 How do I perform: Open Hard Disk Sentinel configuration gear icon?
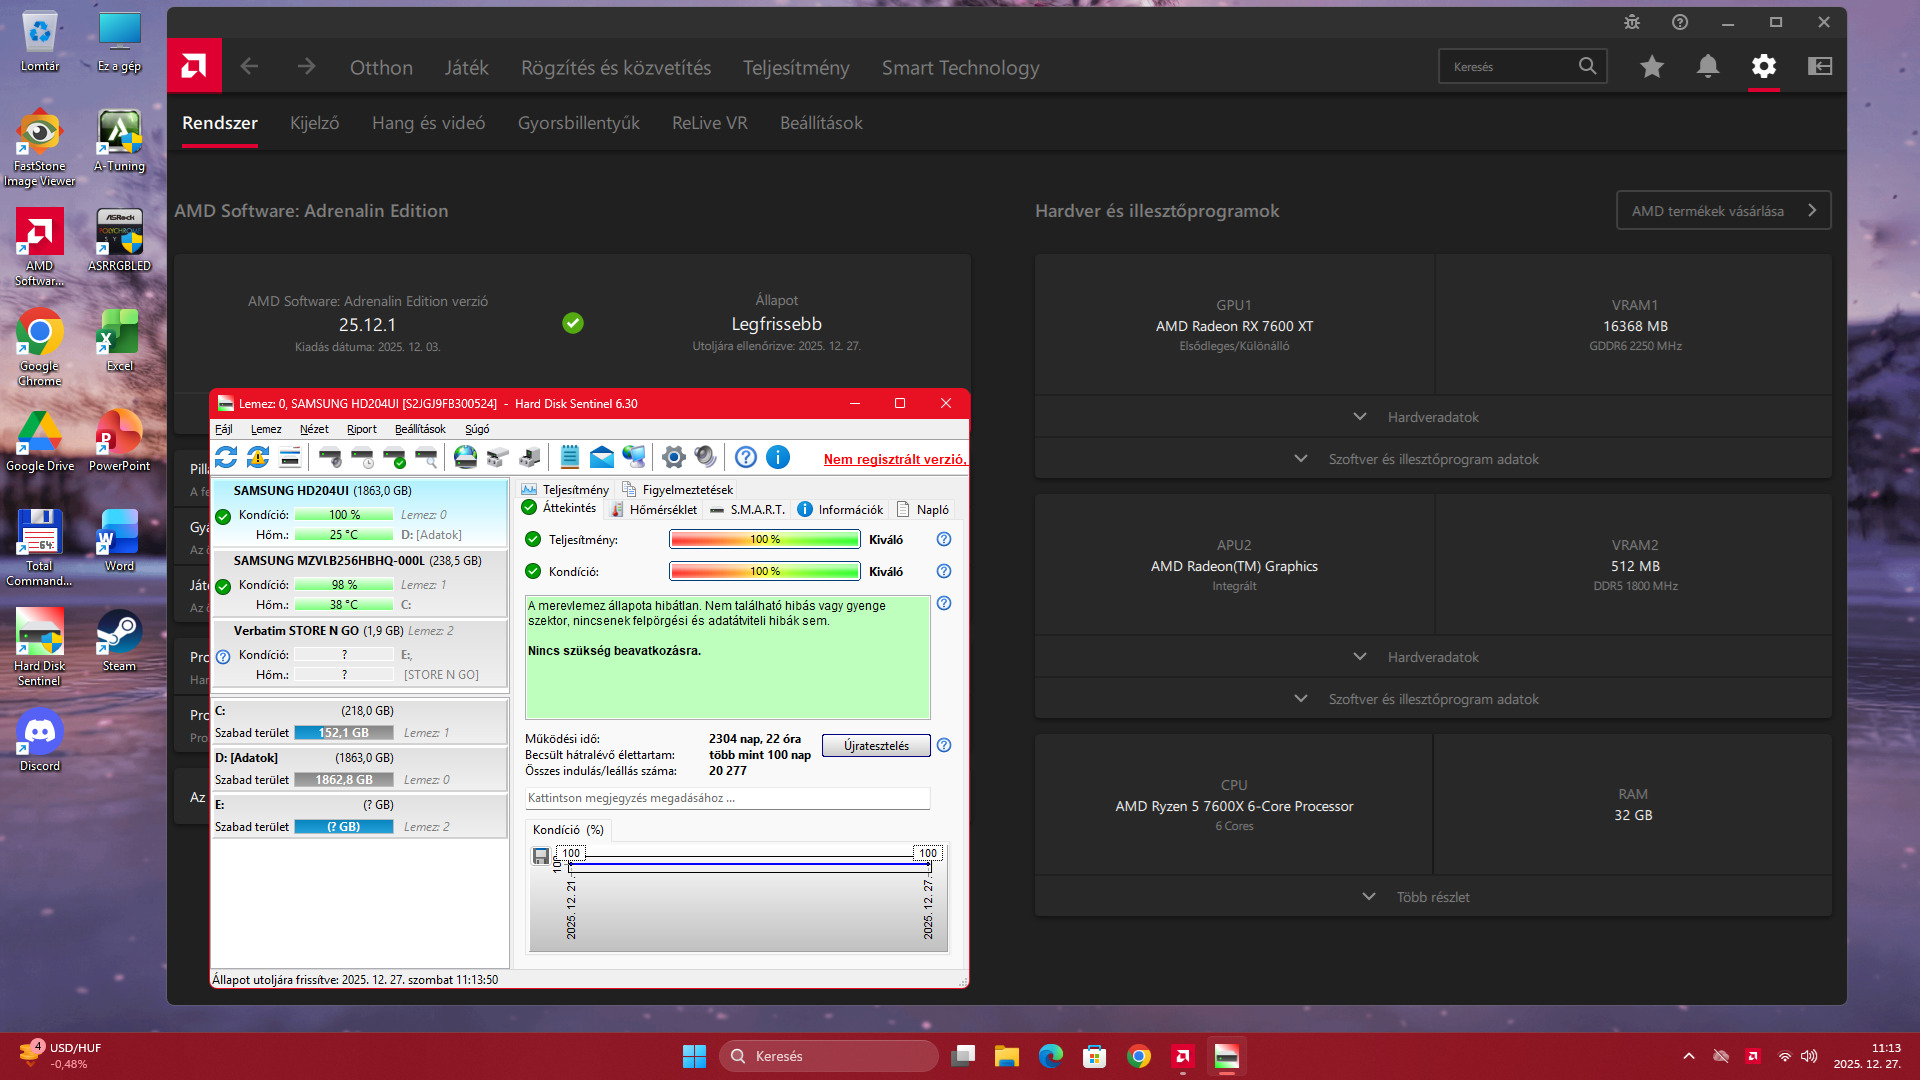[673, 458]
